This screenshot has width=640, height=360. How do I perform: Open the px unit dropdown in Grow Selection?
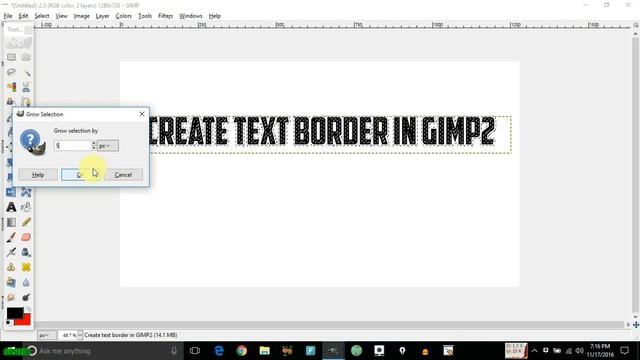point(108,146)
